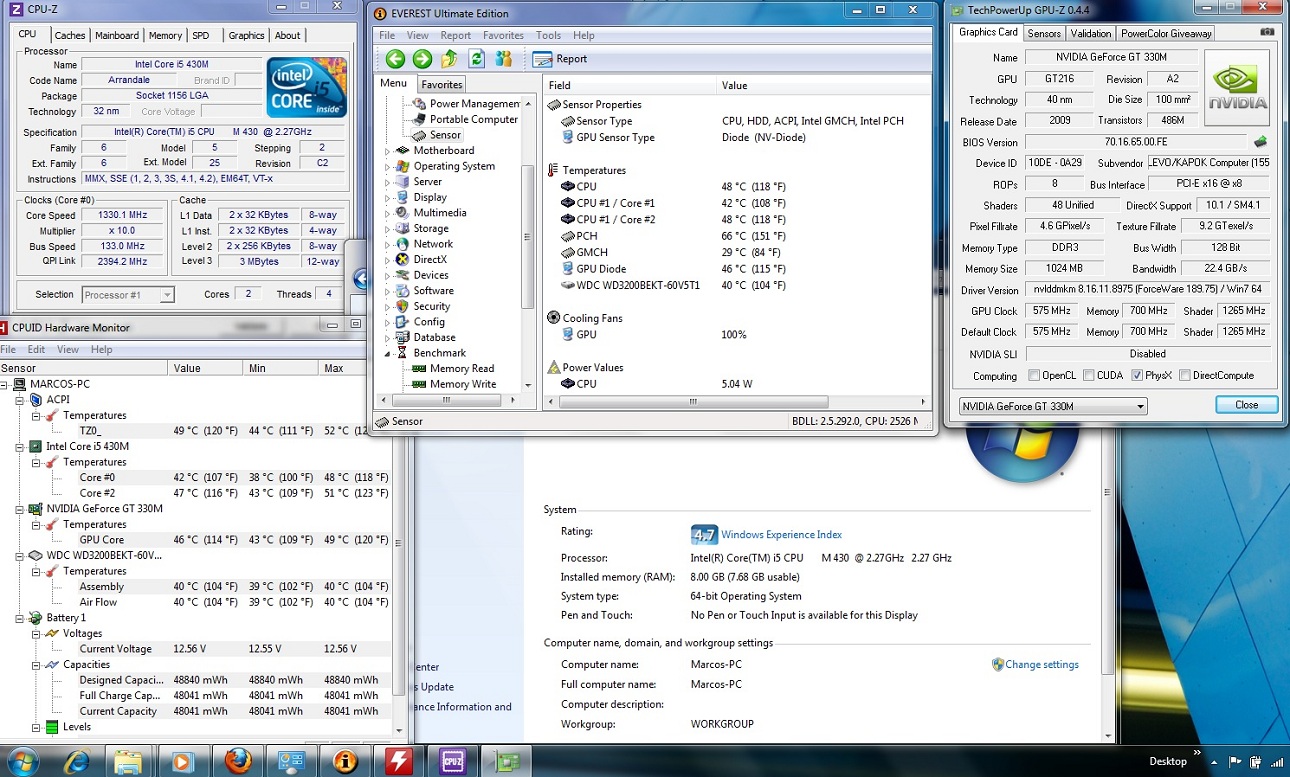Open the Tools menu in EVEREST
The height and width of the screenshot is (777, 1290).
[548, 35]
